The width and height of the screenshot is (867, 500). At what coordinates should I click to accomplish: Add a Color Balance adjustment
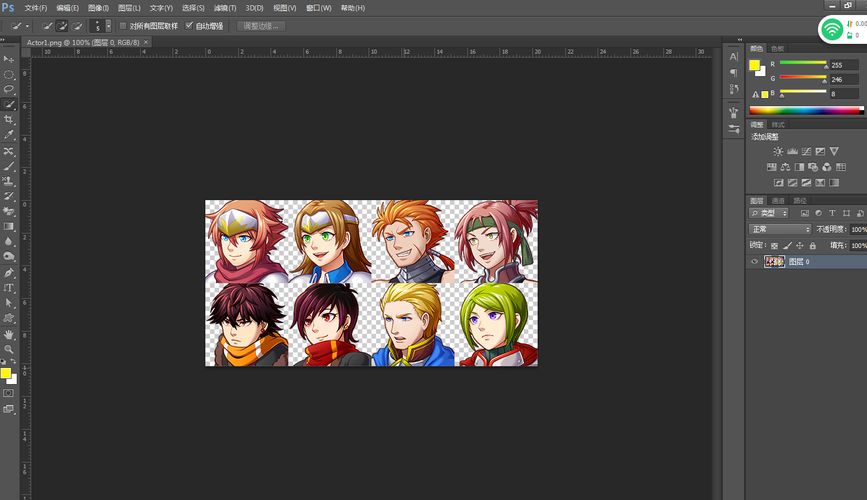point(785,167)
